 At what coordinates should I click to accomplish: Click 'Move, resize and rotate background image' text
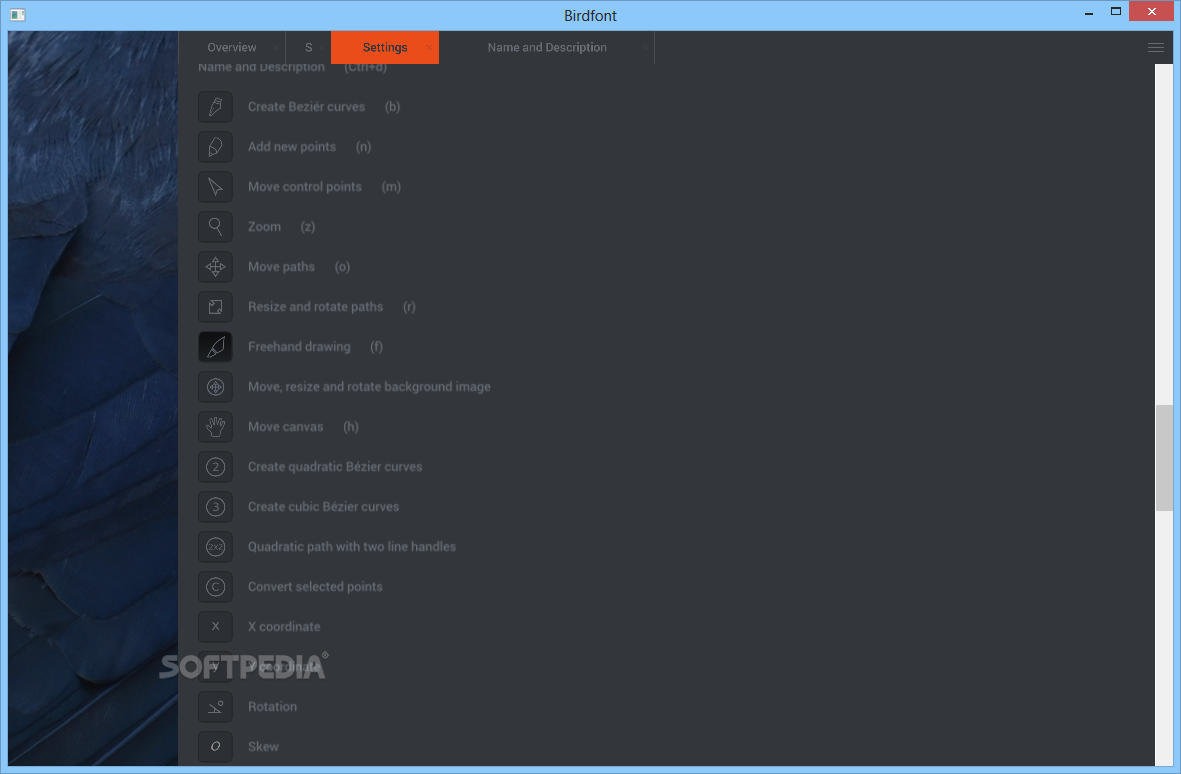click(x=369, y=386)
